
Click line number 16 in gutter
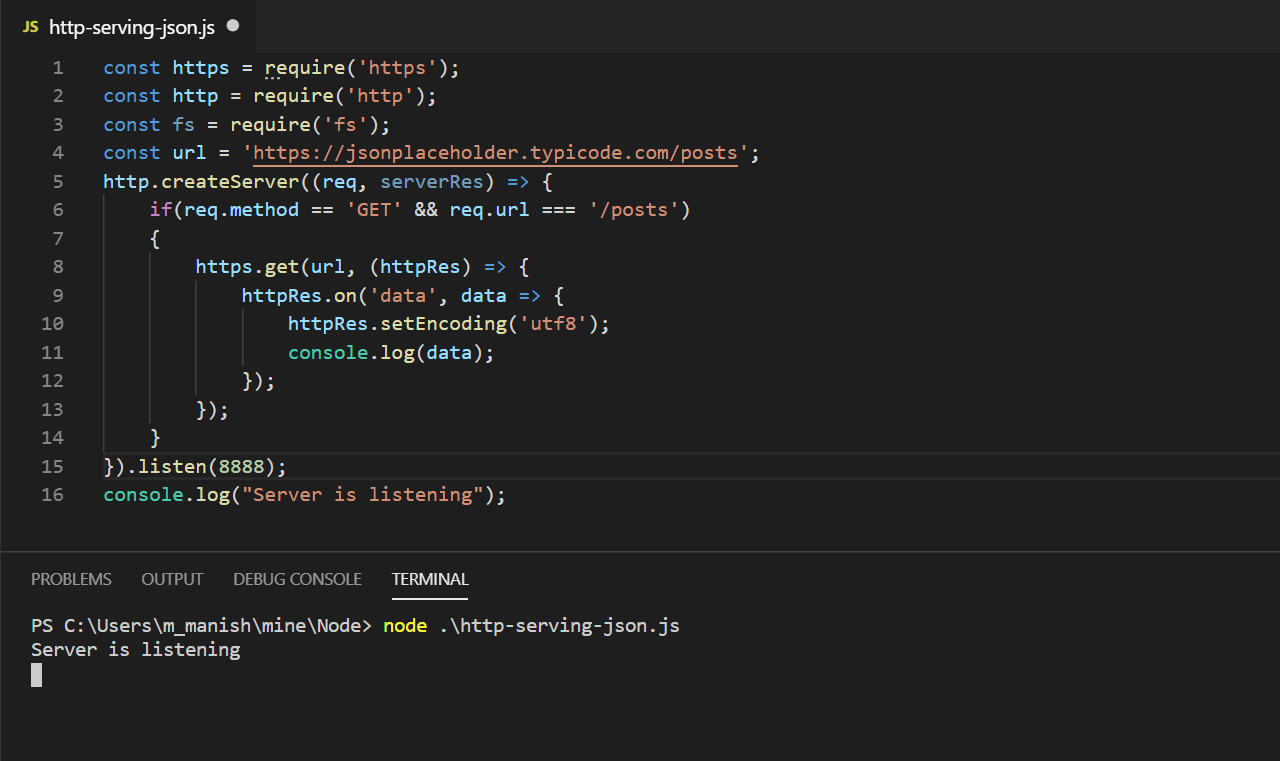[x=53, y=495]
